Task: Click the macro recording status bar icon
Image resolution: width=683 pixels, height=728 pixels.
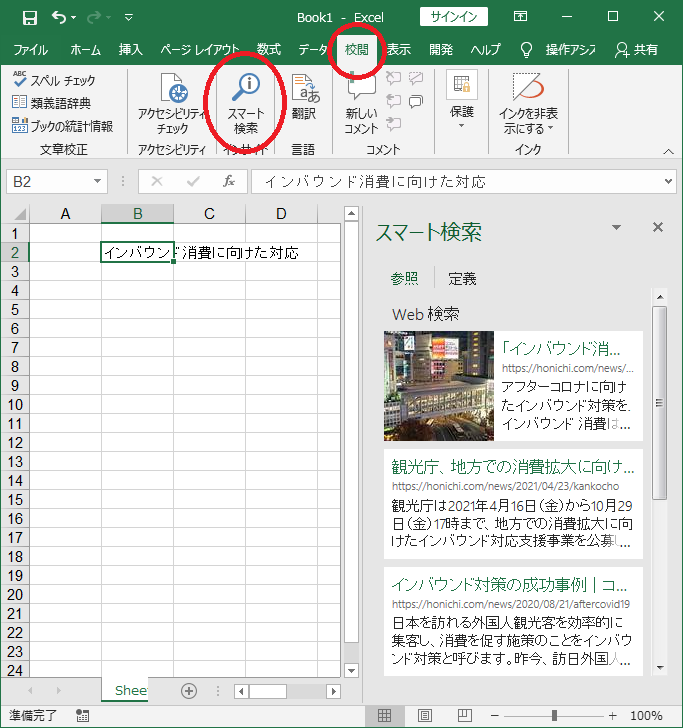Action: click(x=83, y=715)
